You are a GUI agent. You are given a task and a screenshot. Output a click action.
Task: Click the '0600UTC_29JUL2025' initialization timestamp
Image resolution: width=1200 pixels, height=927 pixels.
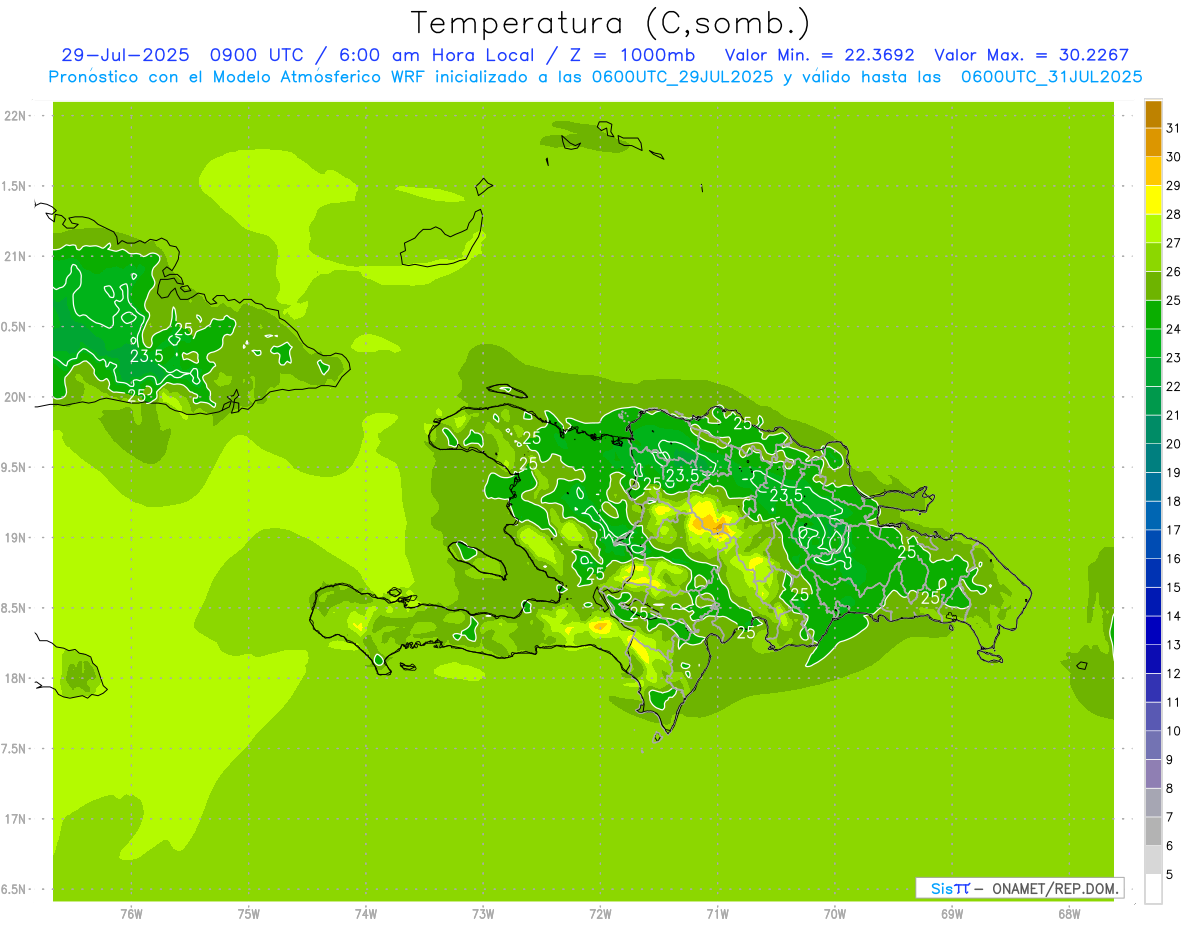coord(682,77)
